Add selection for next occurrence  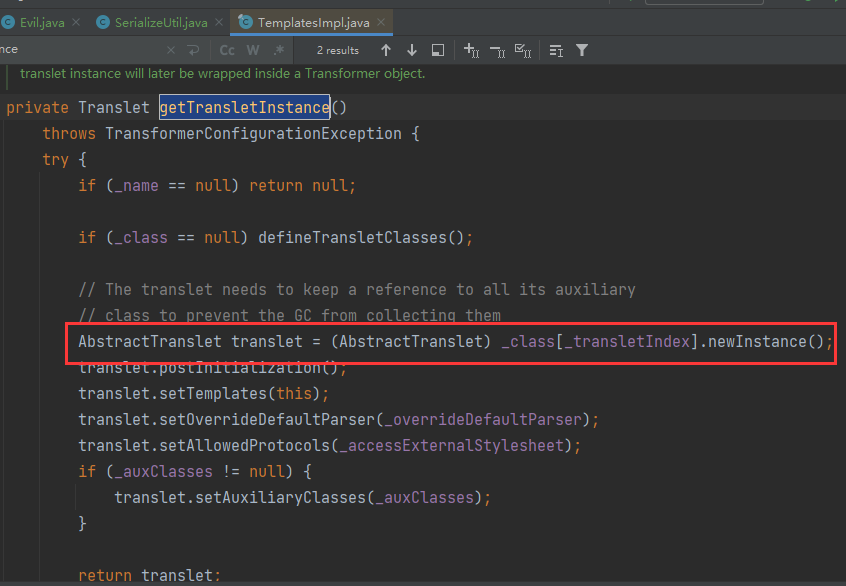coord(471,50)
